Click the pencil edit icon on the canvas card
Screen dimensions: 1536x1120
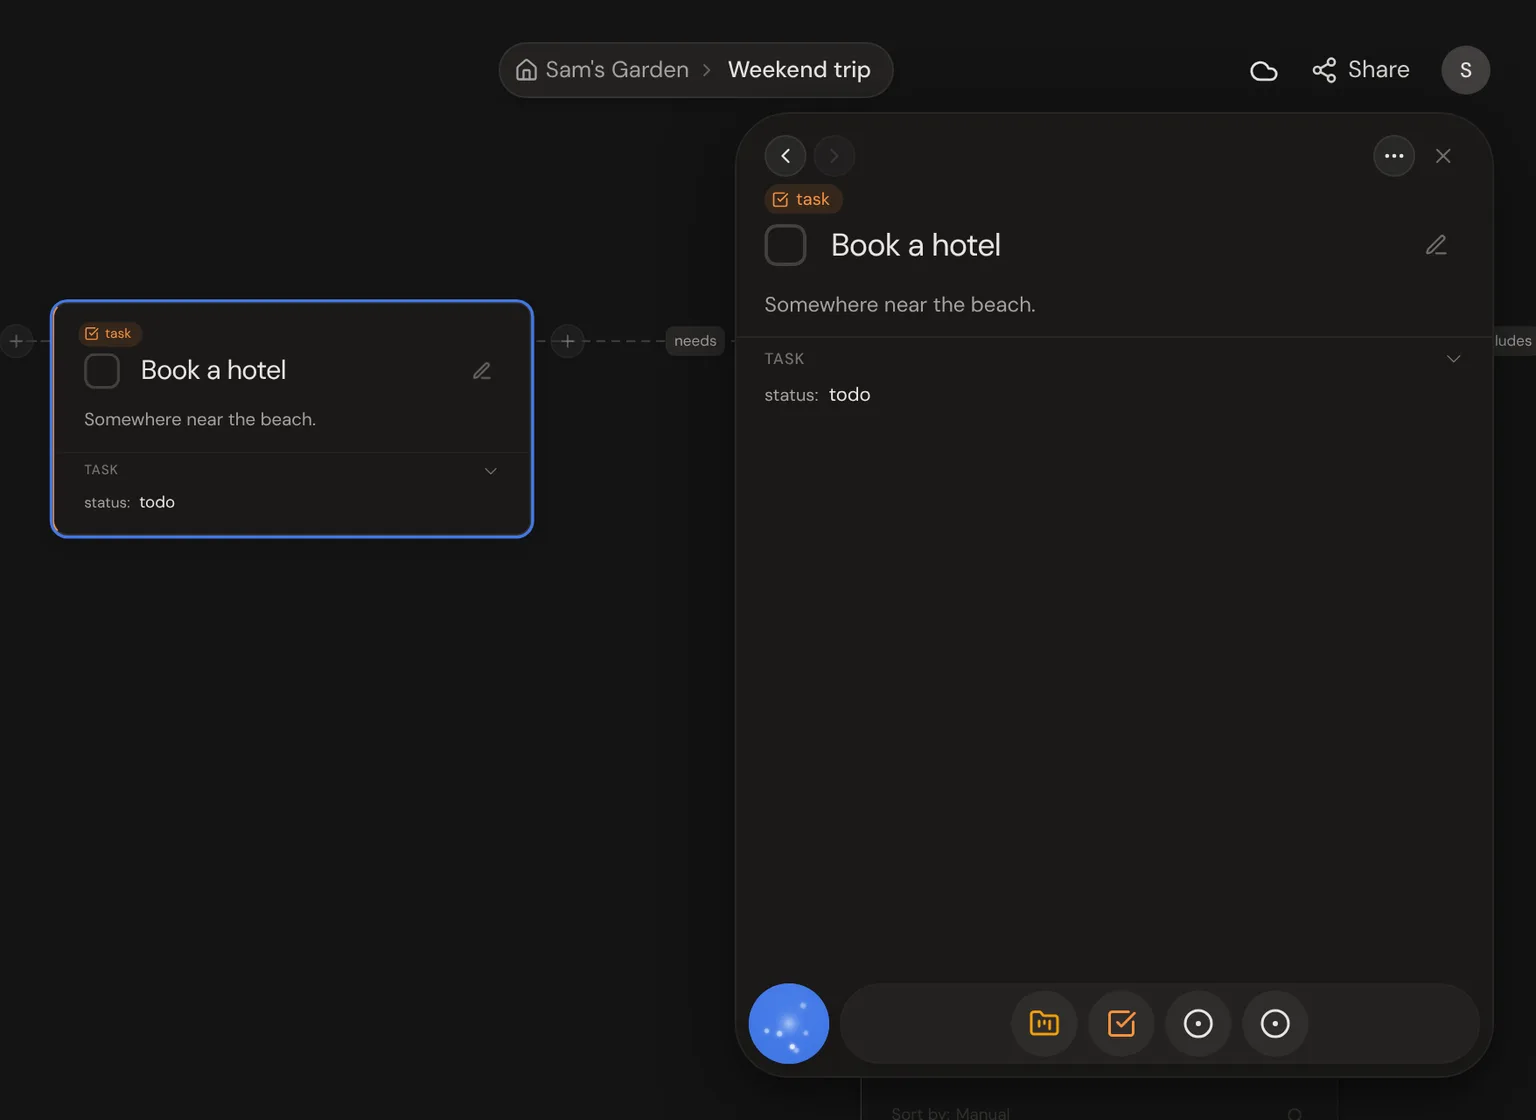pos(482,371)
